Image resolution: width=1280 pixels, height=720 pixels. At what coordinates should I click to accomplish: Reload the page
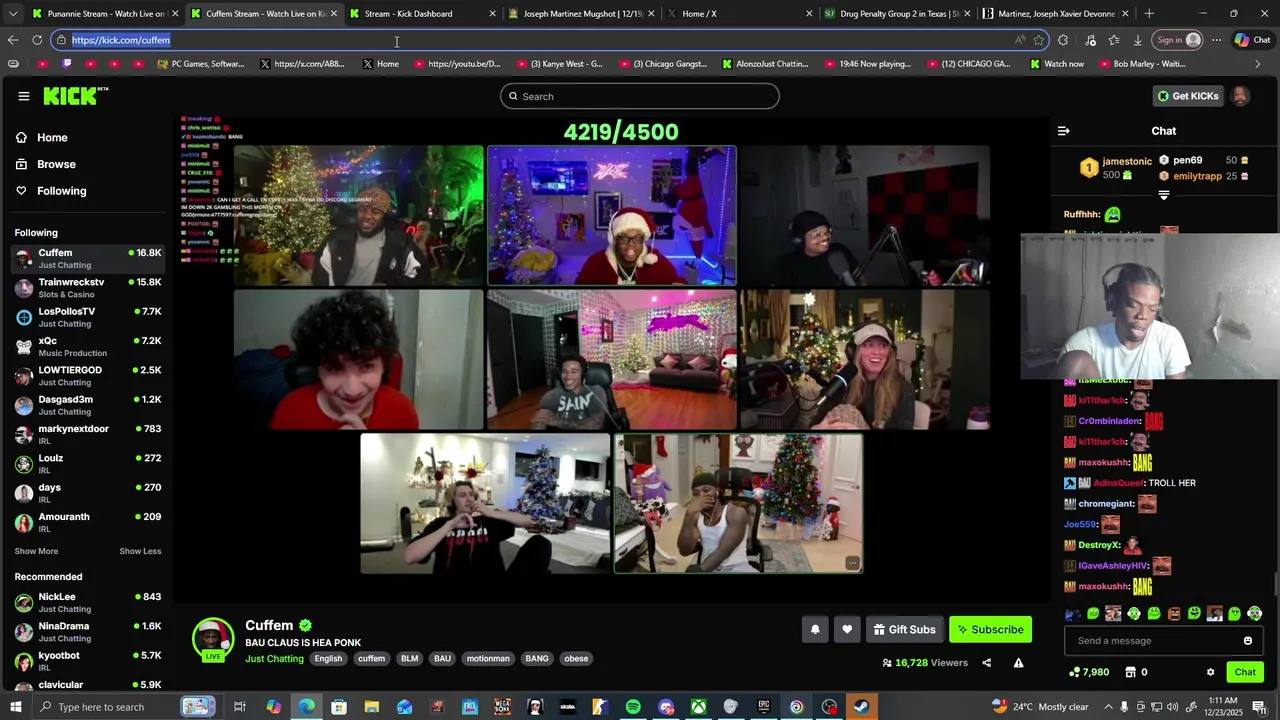coord(37,40)
